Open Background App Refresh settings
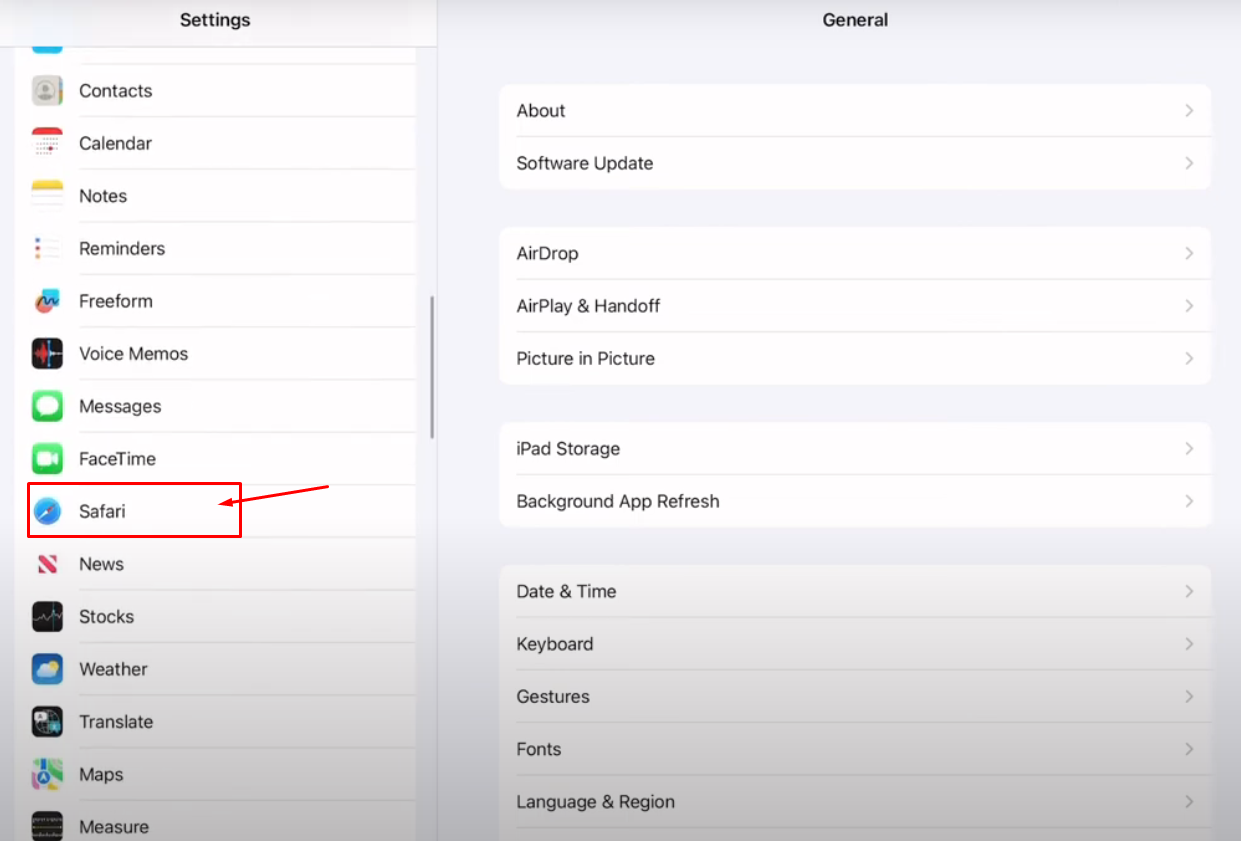The height and width of the screenshot is (841, 1241). (x=618, y=502)
